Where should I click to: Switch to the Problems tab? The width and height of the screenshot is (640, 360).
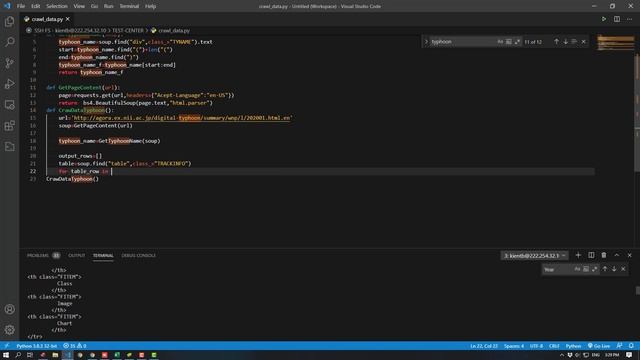38,256
